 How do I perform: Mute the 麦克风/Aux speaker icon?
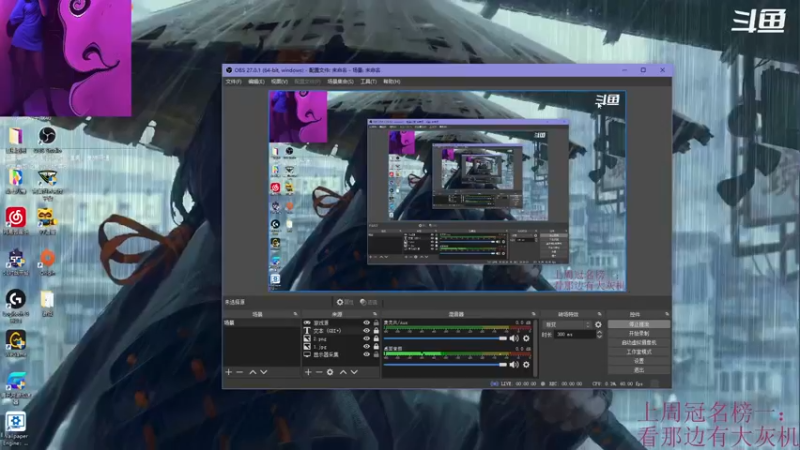[x=514, y=338]
